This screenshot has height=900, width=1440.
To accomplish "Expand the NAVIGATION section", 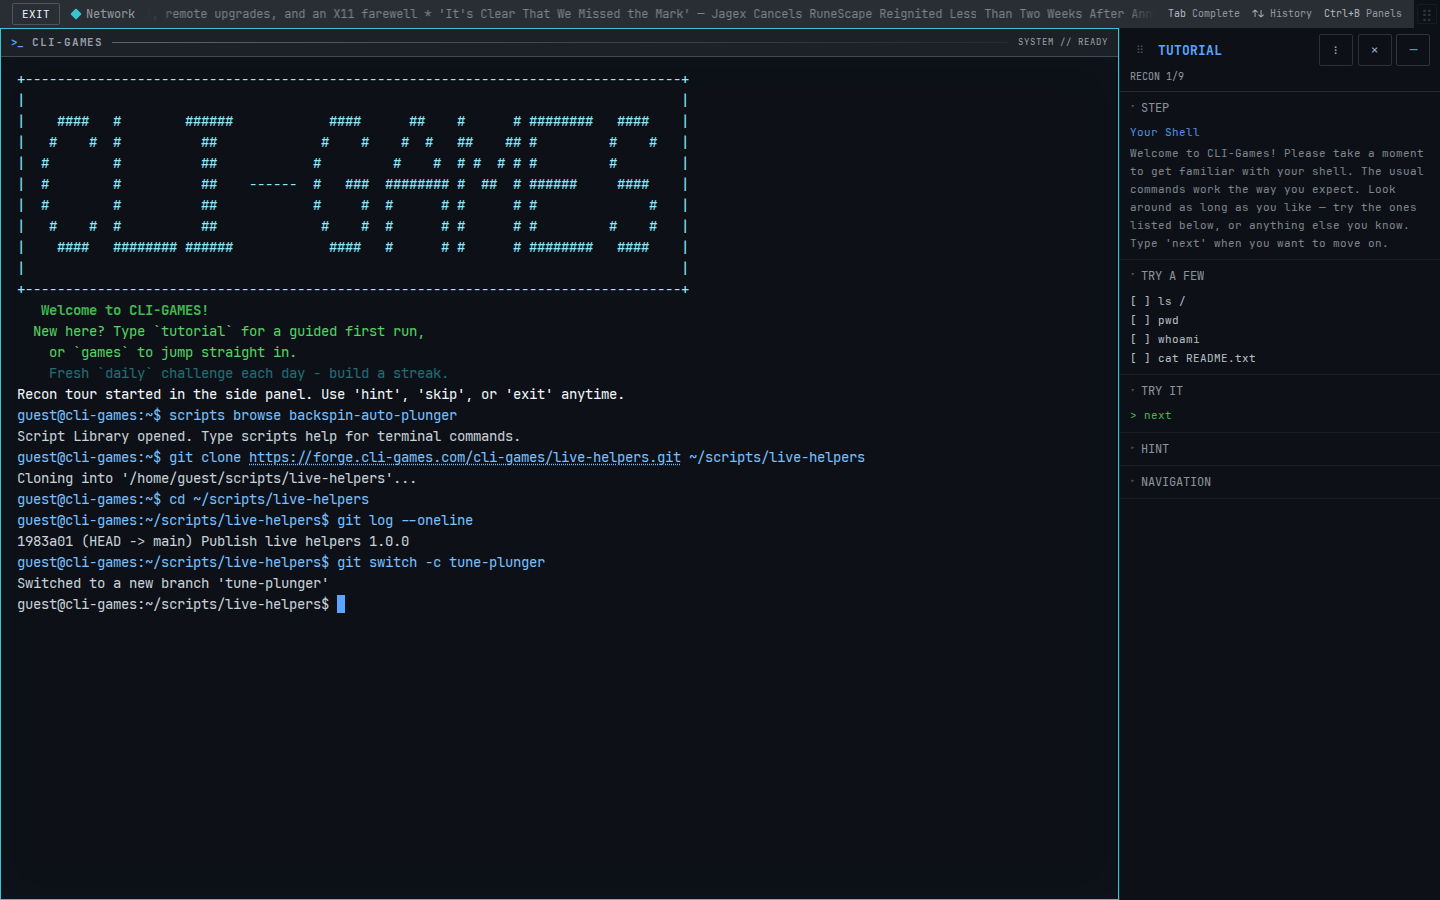I will pyautogui.click(x=1171, y=482).
